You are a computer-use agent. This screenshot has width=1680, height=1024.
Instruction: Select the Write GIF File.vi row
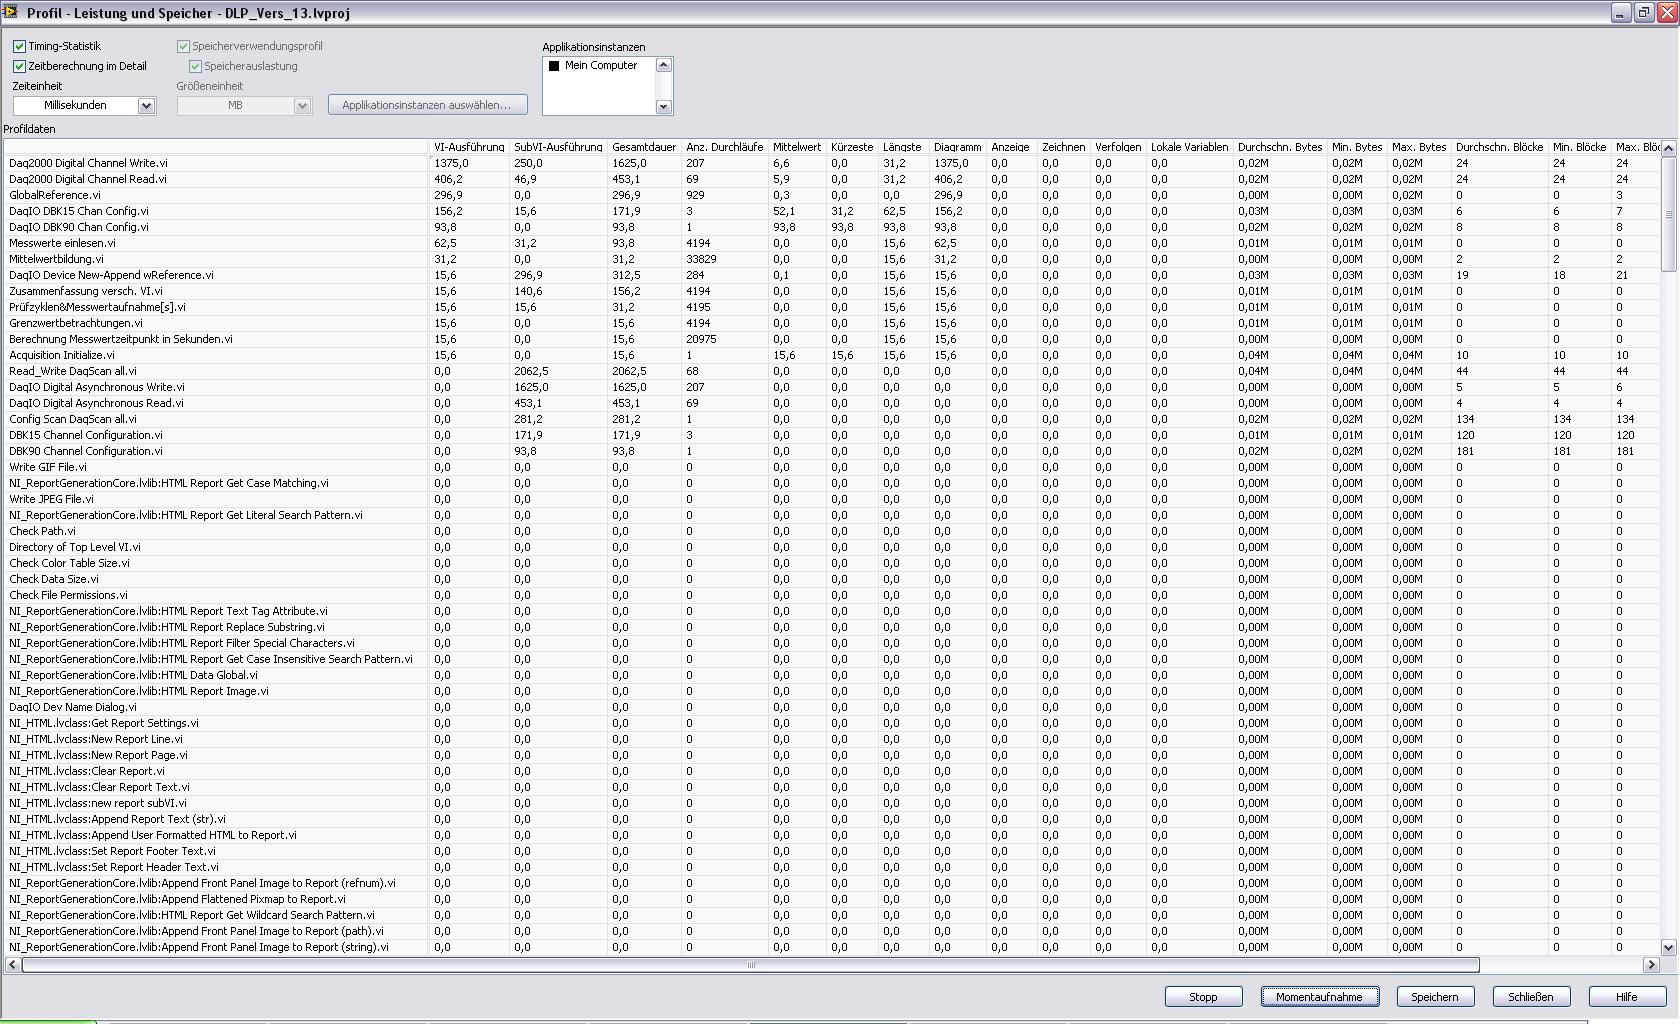pyautogui.click(x=832, y=467)
